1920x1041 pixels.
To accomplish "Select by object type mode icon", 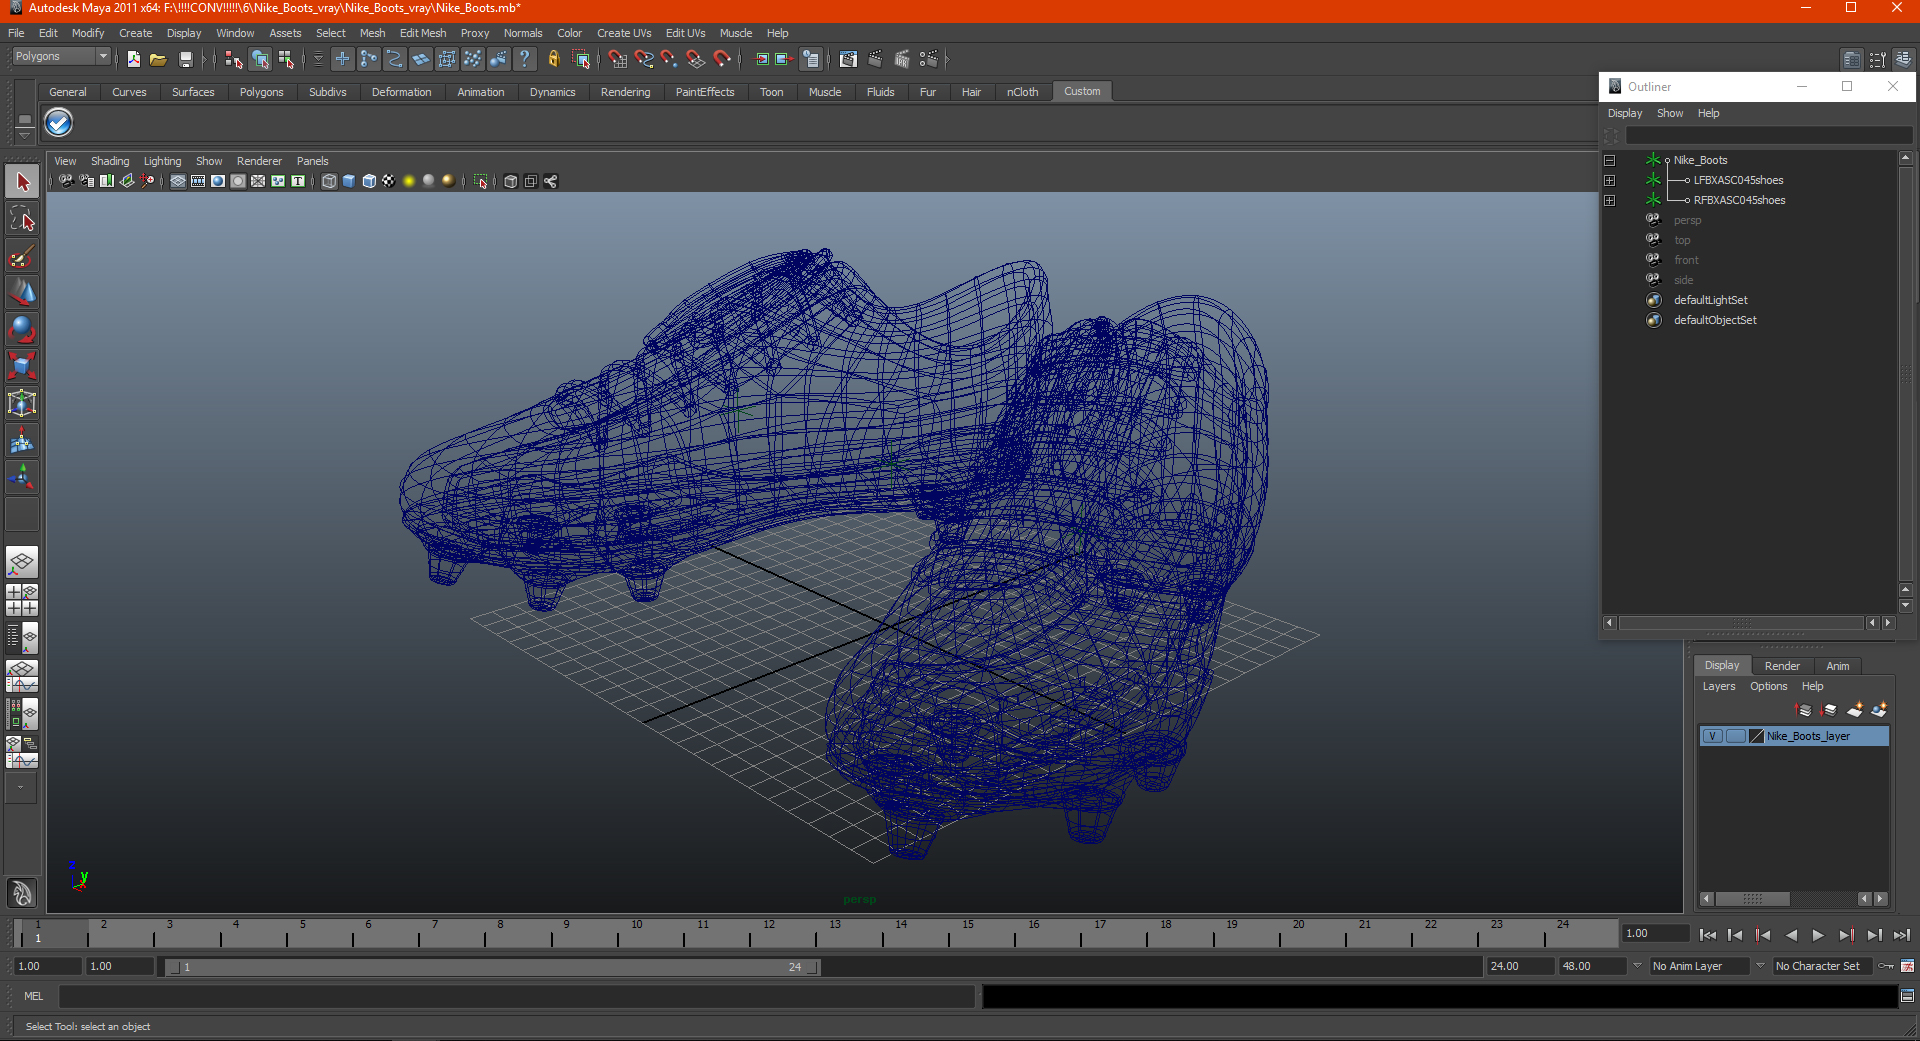I will [x=260, y=60].
